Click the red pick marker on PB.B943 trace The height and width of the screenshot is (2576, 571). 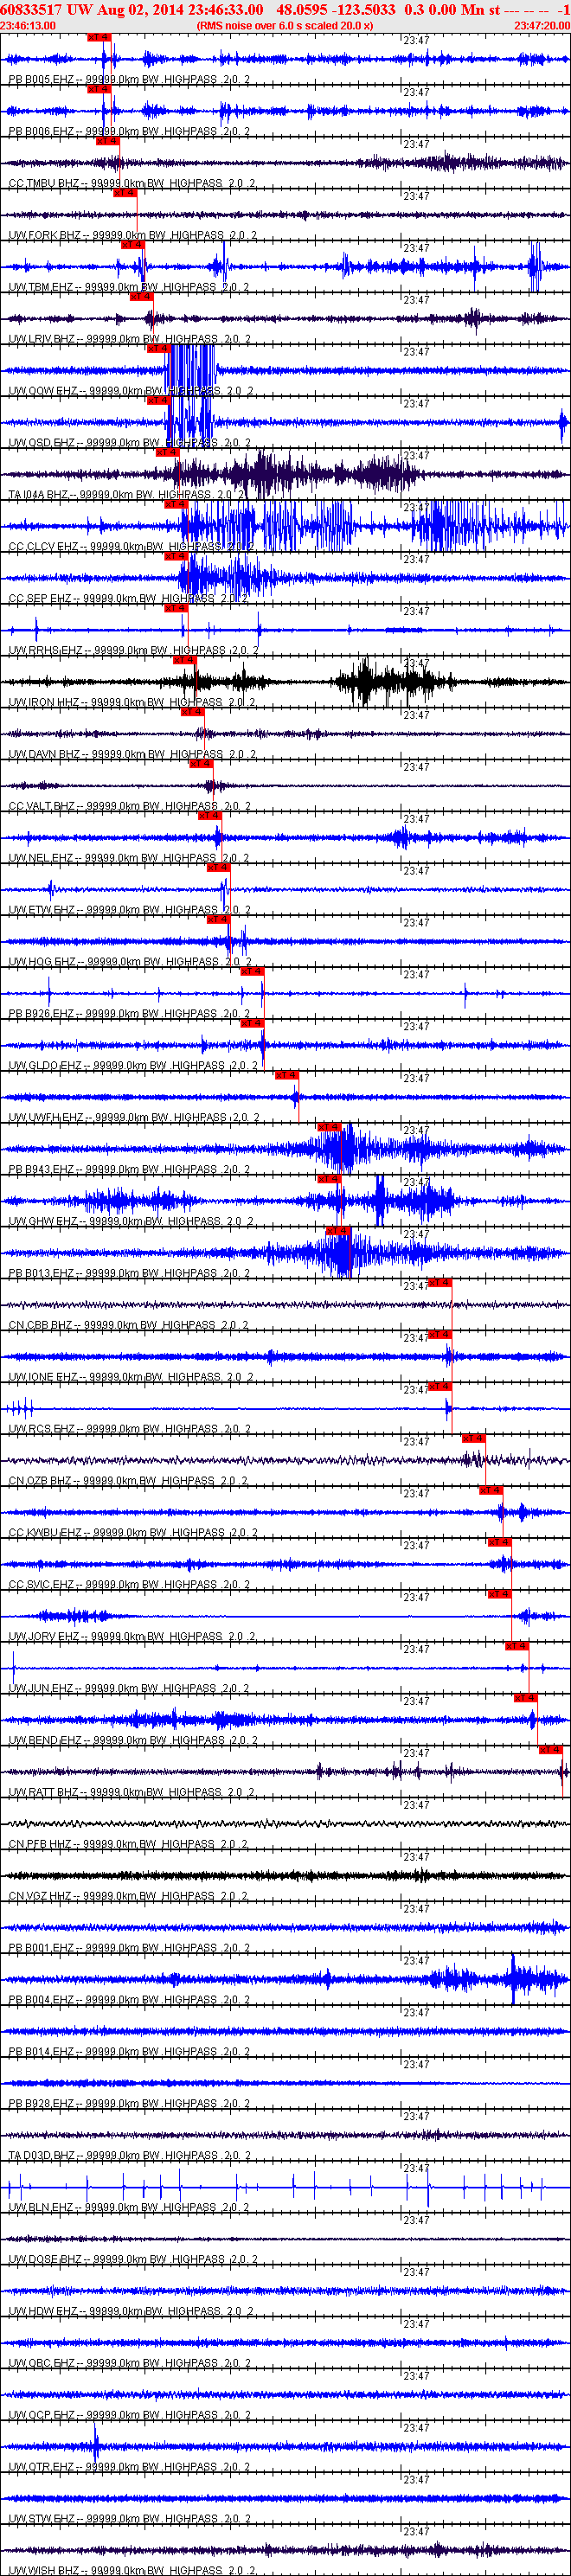(x=329, y=1127)
